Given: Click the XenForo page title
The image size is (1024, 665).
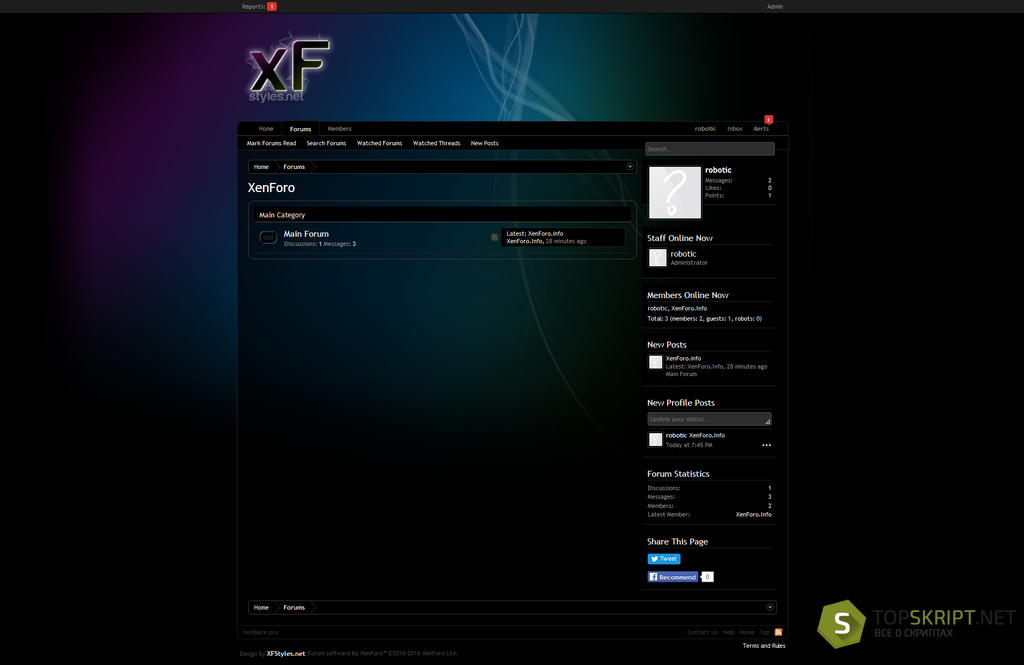Looking at the screenshot, I should pyautogui.click(x=271, y=187).
